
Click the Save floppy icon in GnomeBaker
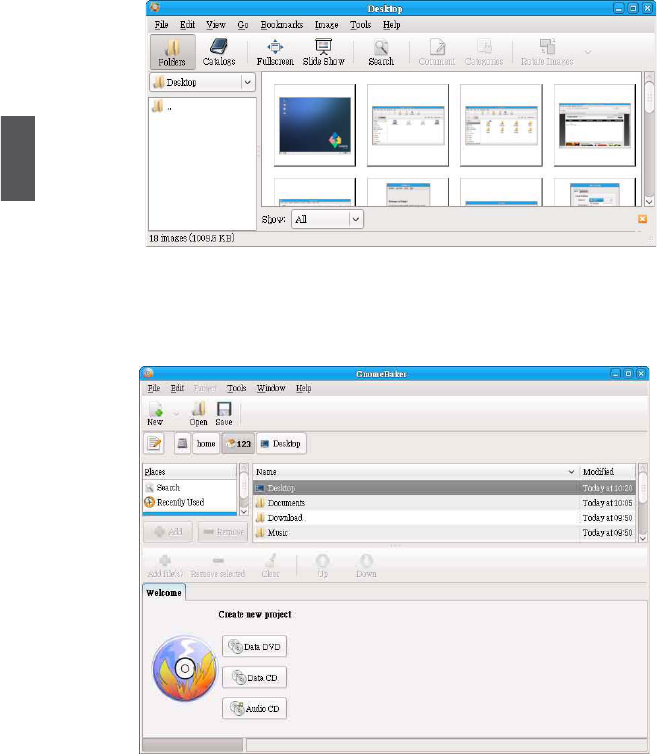click(x=224, y=414)
